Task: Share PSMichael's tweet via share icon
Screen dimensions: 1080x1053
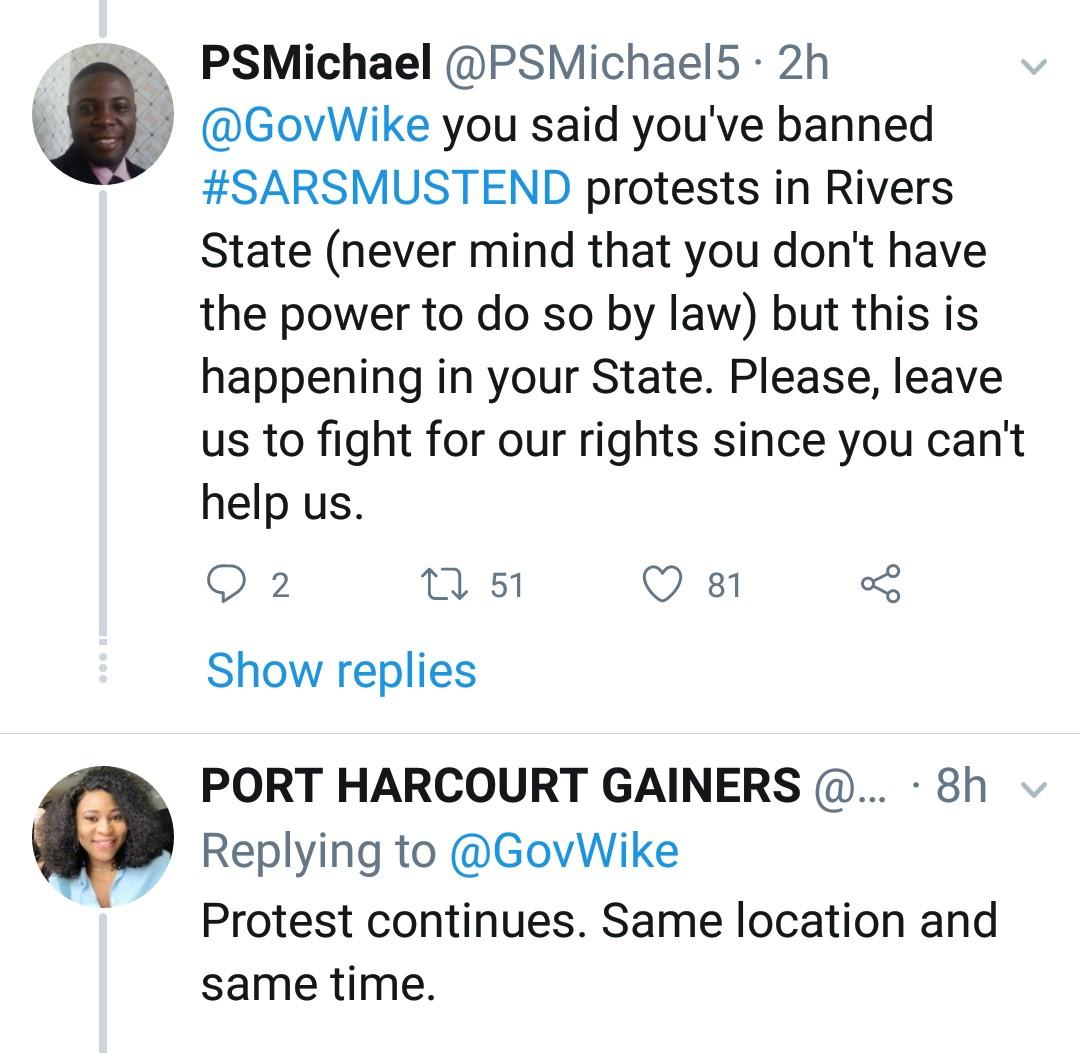Action: tap(880, 584)
